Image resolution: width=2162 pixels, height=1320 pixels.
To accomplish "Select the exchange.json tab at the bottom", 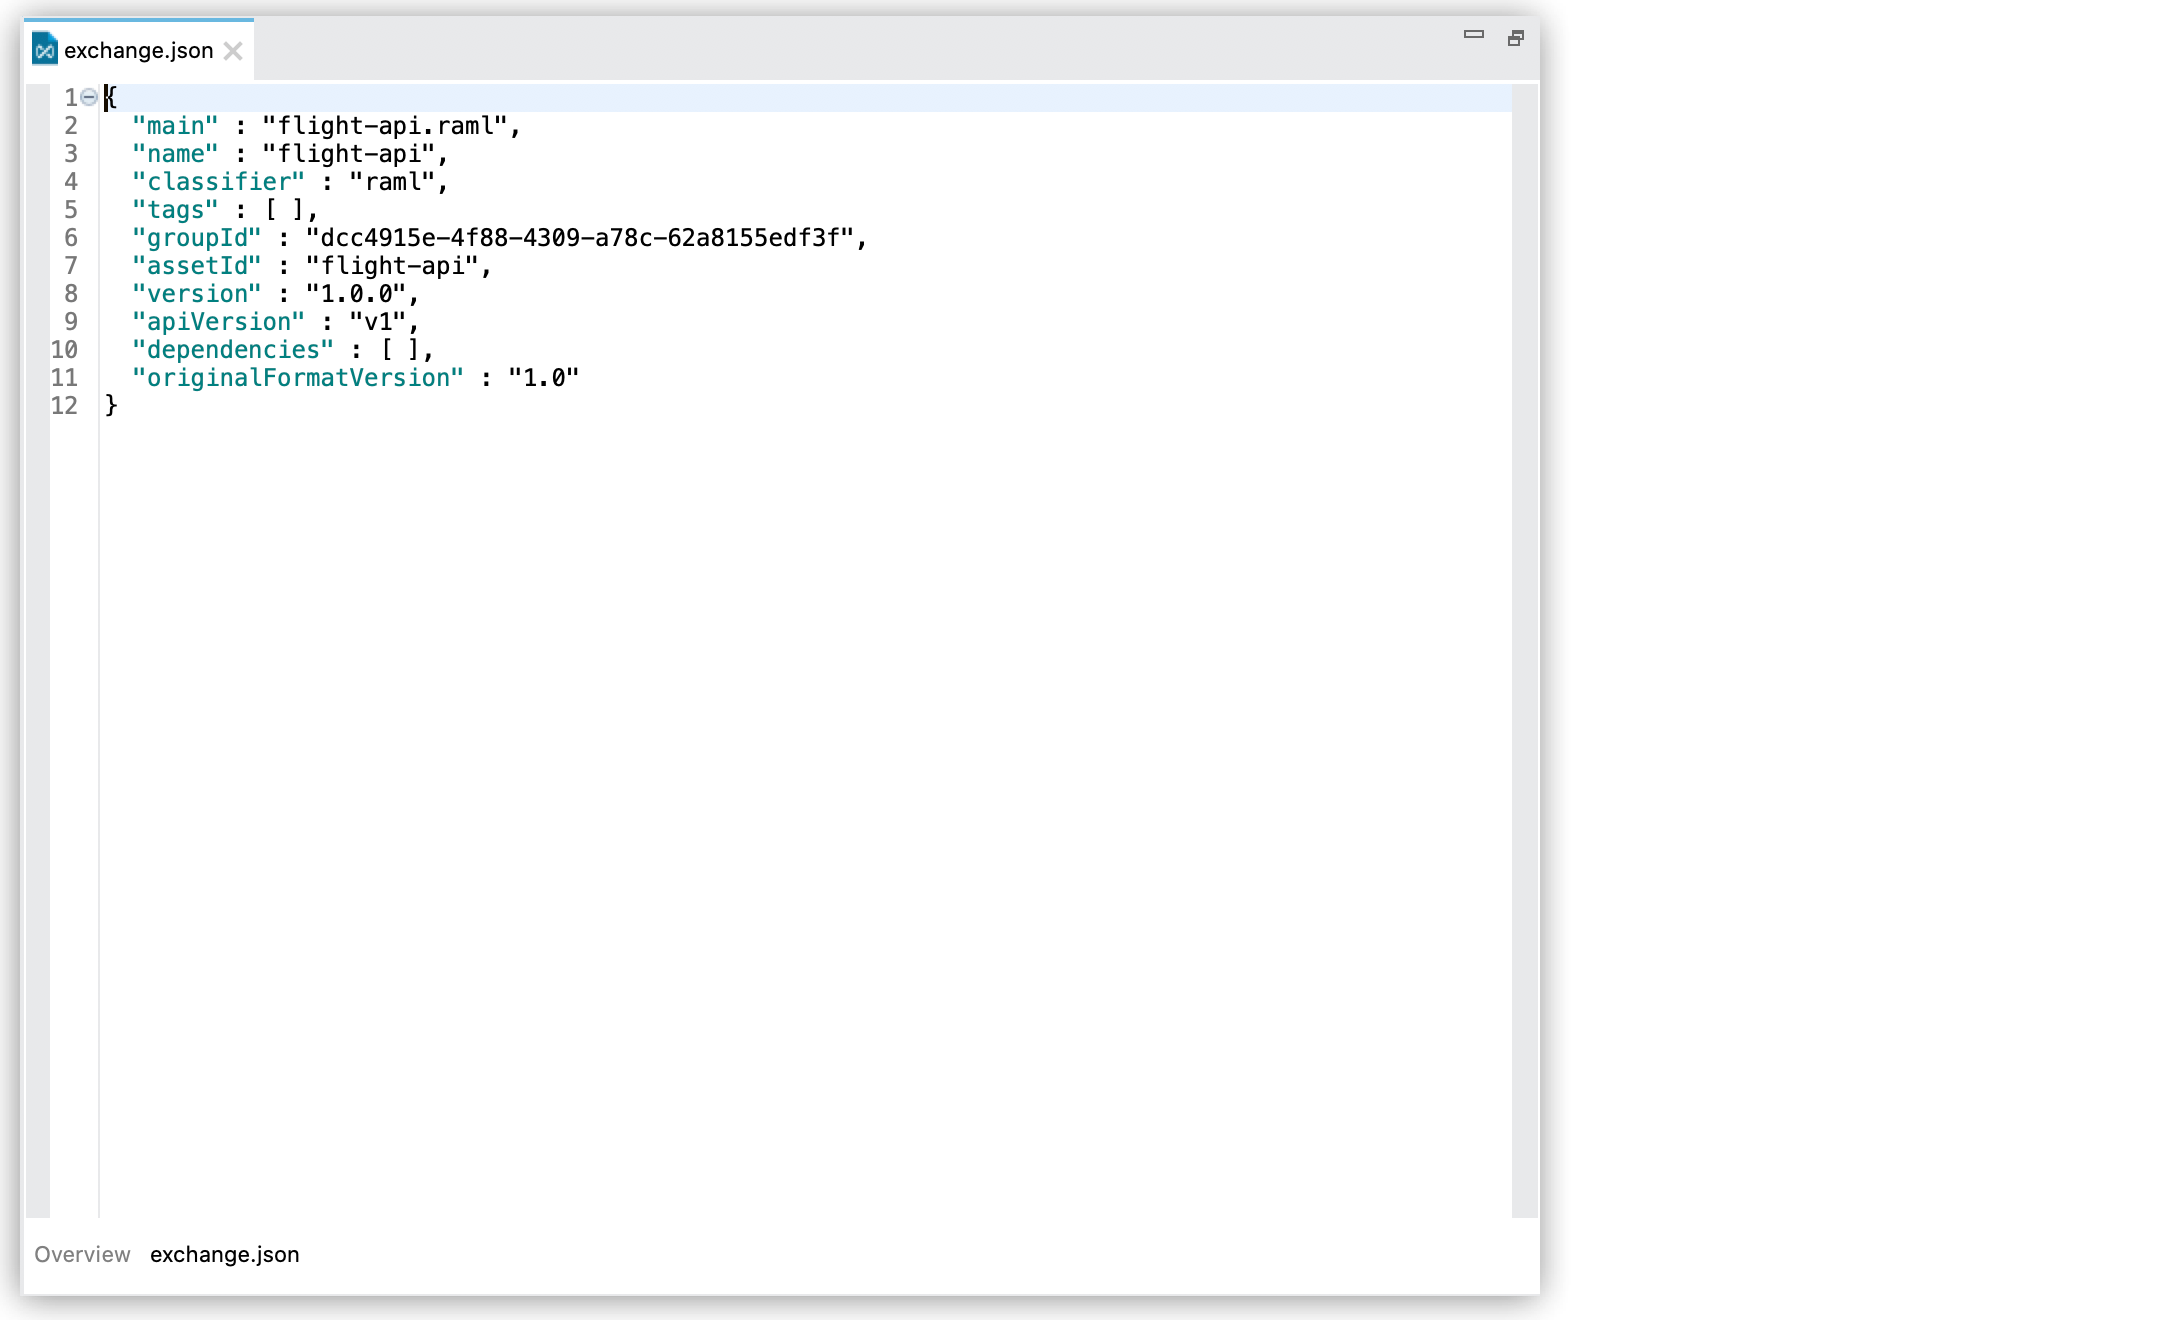I will pos(225,1254).
